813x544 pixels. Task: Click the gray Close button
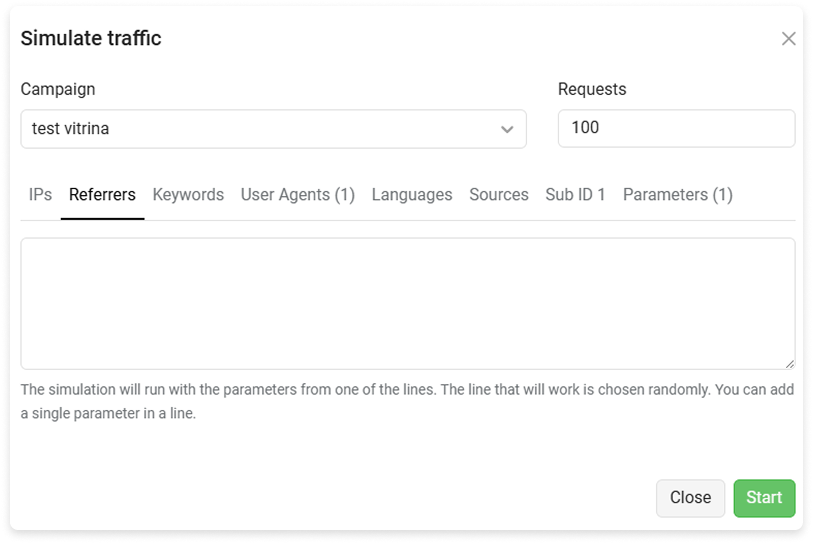pyautogui.click(x=690, y=498)
